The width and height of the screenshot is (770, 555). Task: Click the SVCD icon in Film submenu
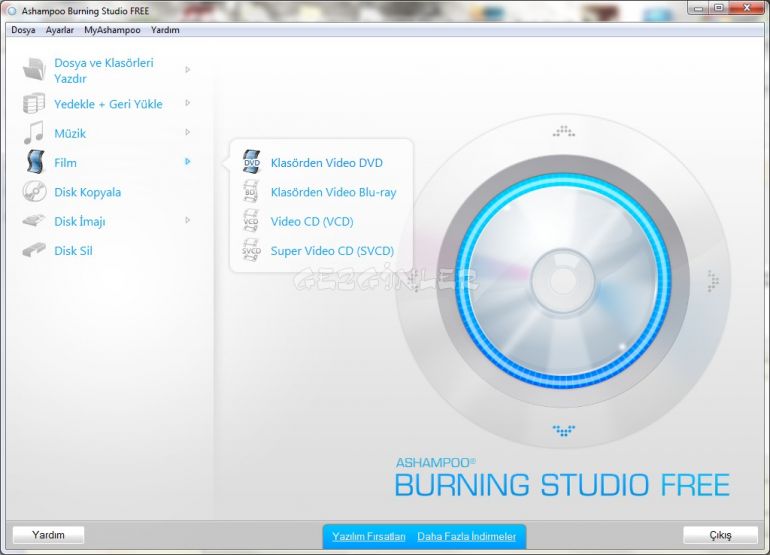point(251,250)
